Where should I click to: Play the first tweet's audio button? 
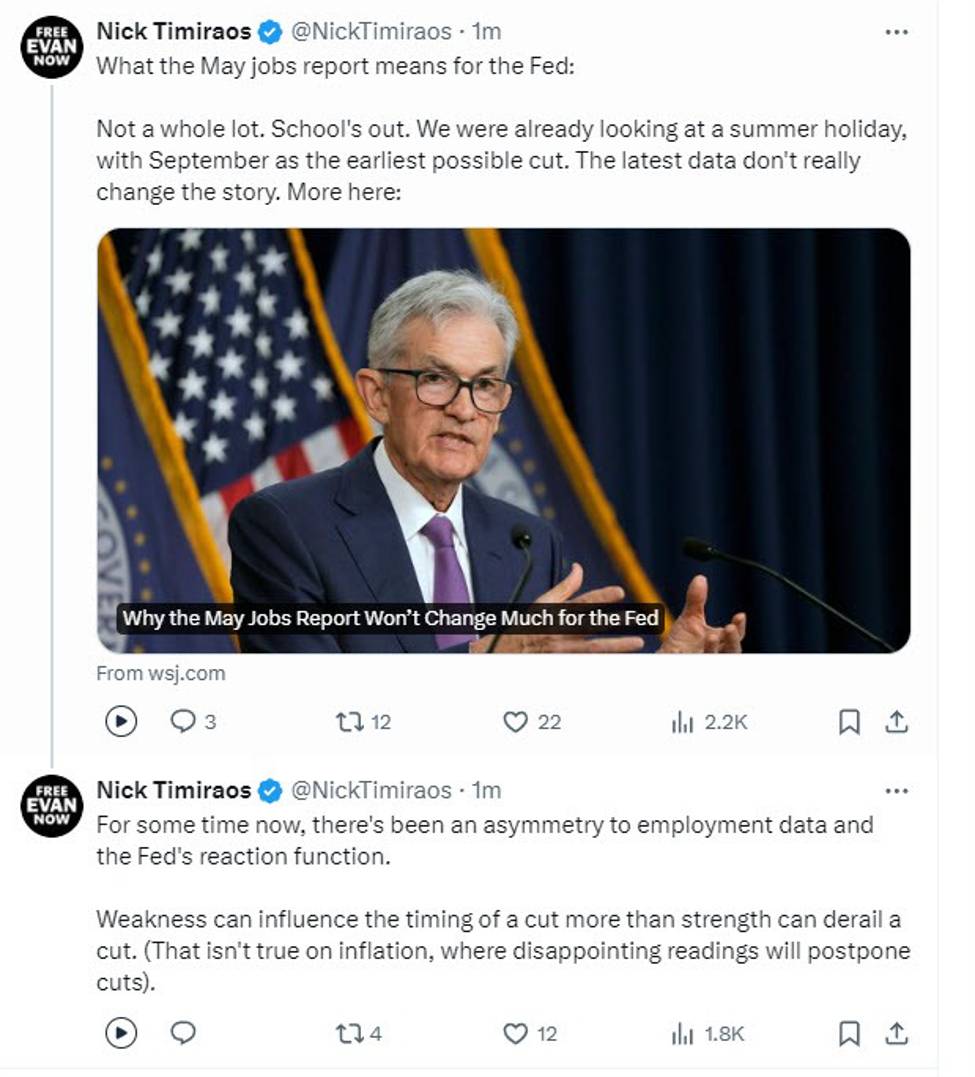point(121,721)
